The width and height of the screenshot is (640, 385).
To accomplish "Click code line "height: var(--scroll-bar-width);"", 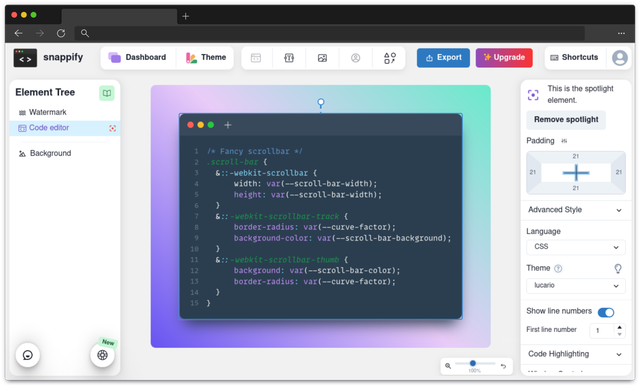I will 308,195.
